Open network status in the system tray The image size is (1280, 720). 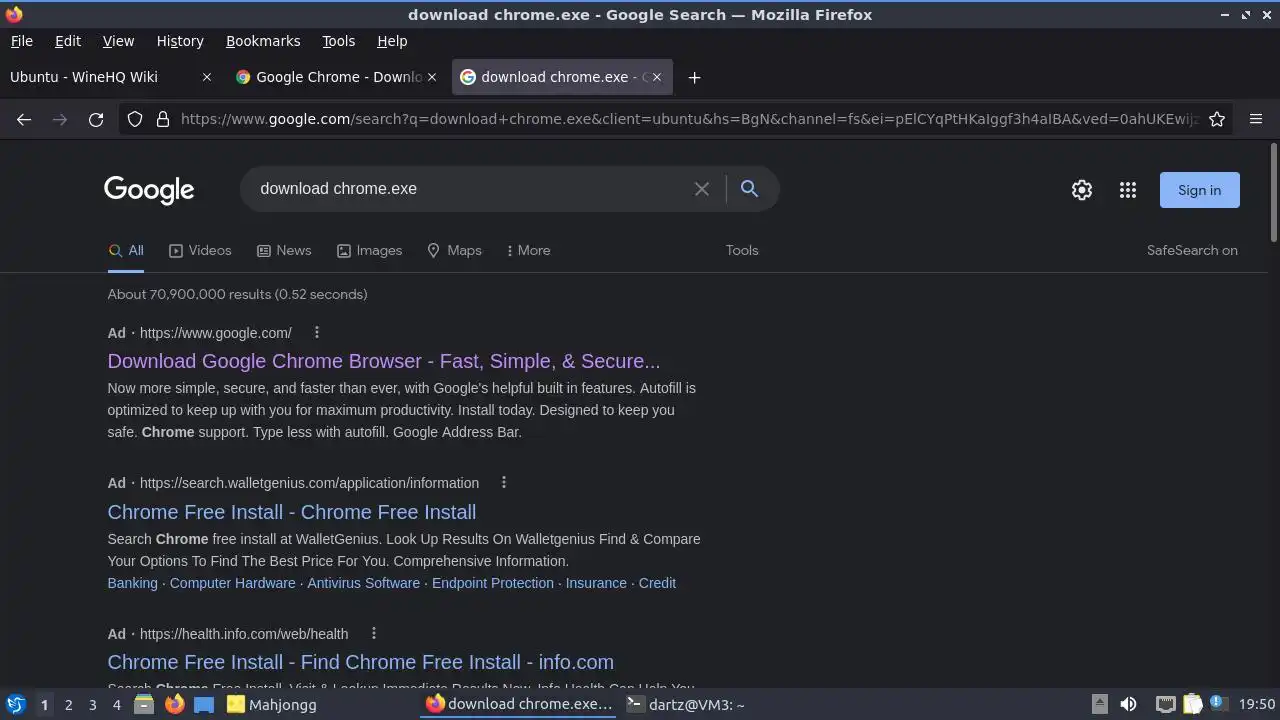pos(1165,704)
